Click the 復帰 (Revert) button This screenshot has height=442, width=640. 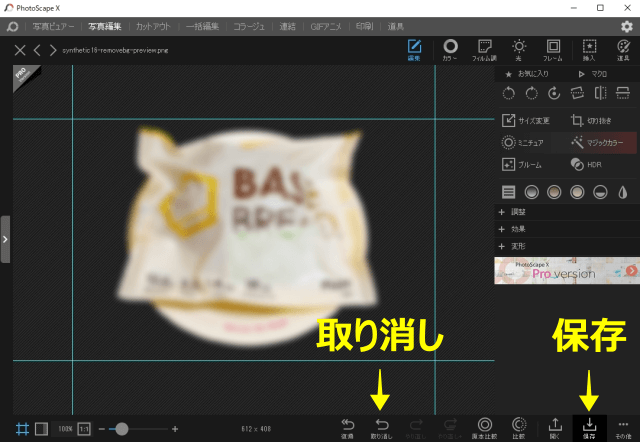tap(347, 429)
